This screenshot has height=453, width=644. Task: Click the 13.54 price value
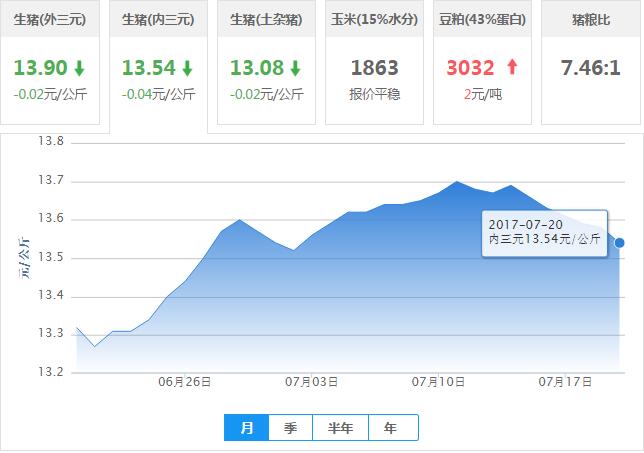pyautogui.click(x=149, y=68)
